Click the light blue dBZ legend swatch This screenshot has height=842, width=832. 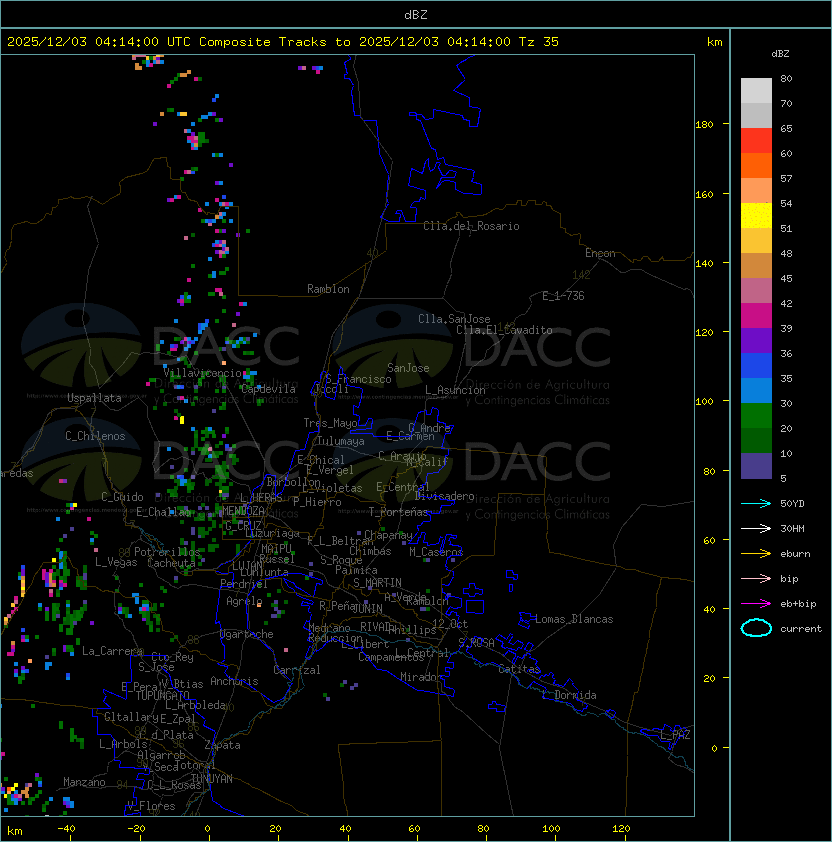point(756,390)
